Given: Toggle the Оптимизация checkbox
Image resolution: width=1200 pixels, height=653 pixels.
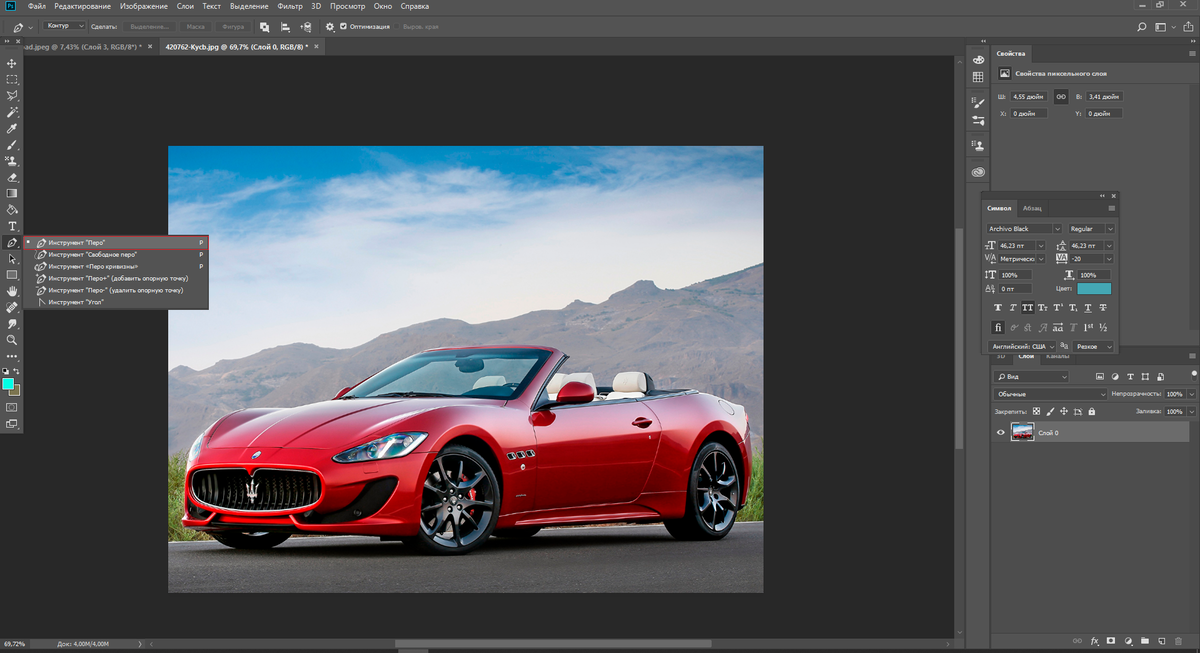Looking at the screenshot, I should (344, 26).
